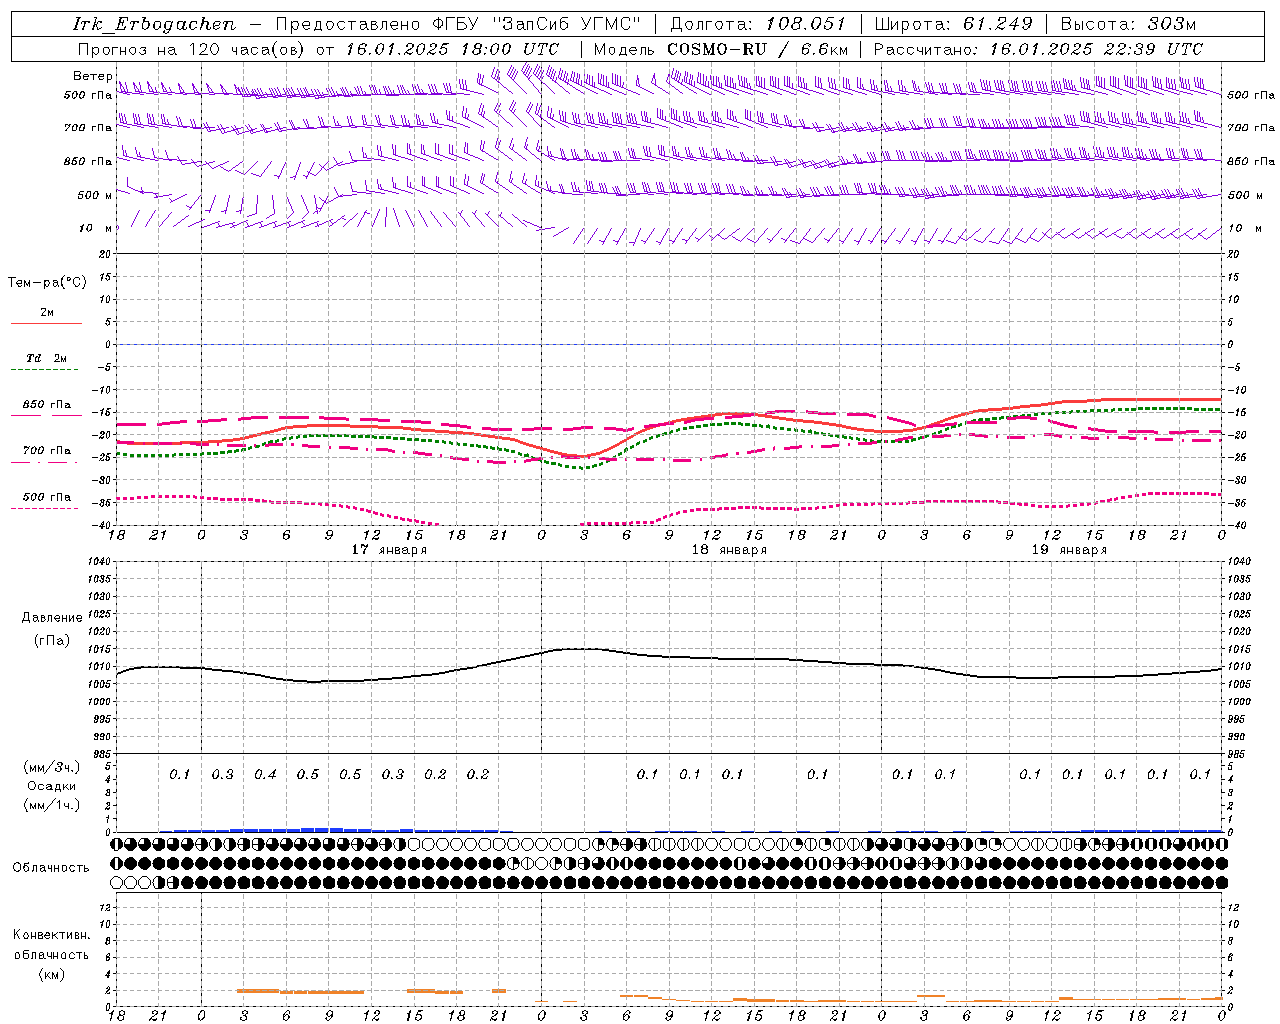Click the Осадки panel label
Image resolution: width=1280 pixels, height=1024 pixels.
click(x=52, y=786)
